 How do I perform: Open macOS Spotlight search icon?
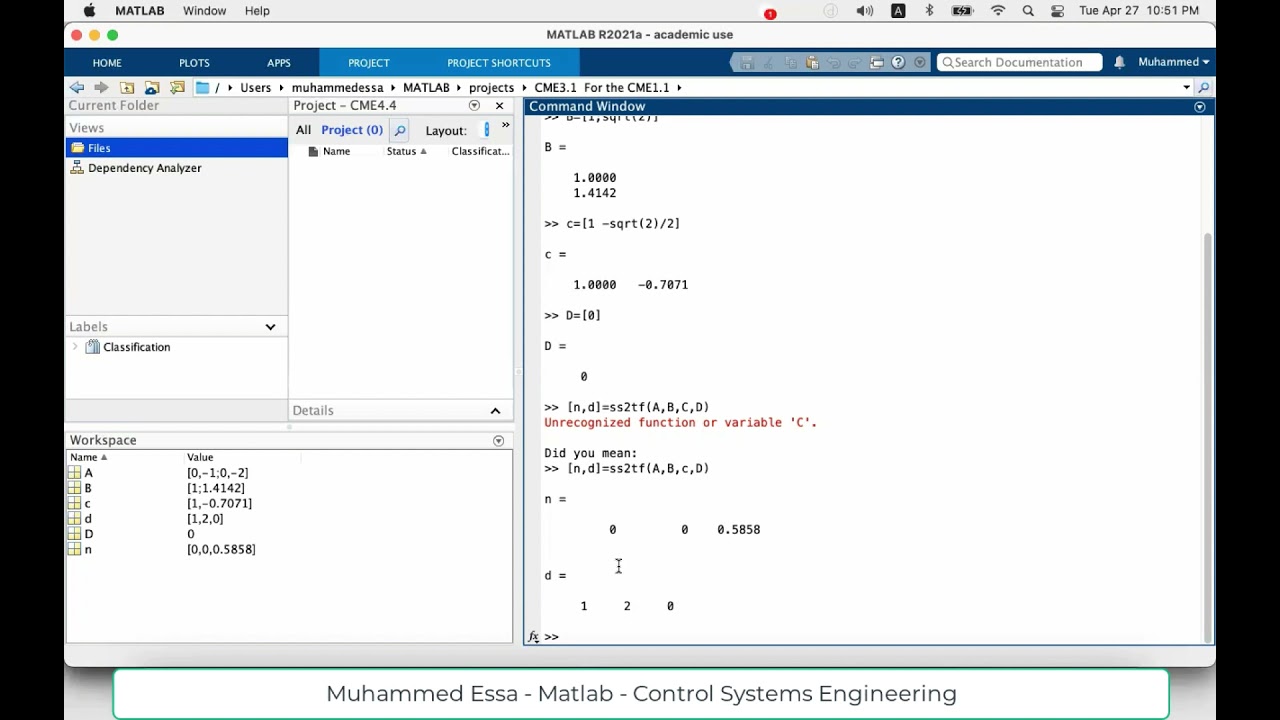[1028, 11]
